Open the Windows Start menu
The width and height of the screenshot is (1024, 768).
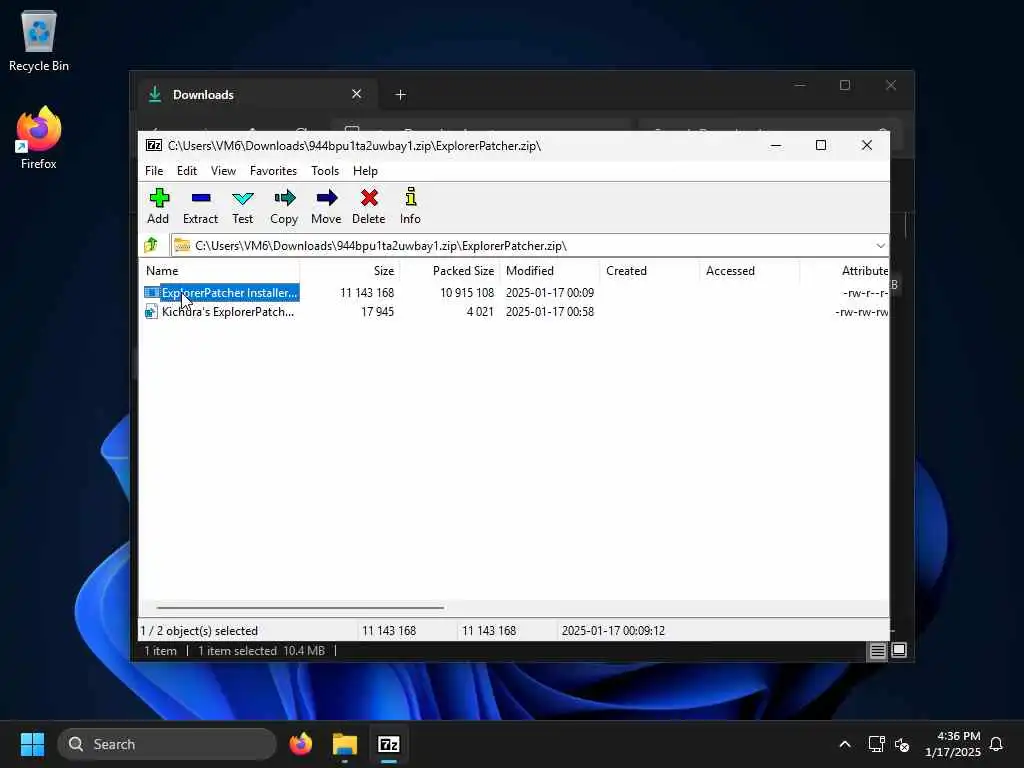32,744
